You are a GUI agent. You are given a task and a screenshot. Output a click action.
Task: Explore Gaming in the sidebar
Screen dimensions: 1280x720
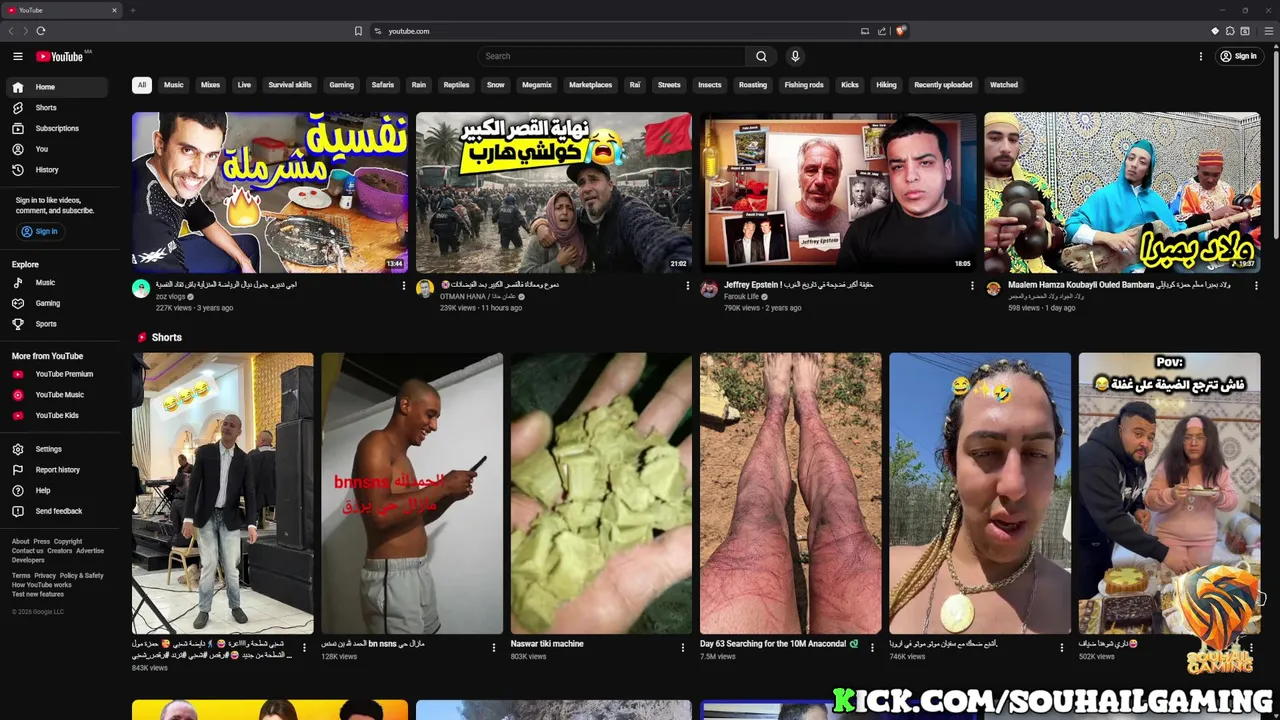pos(56,303)
